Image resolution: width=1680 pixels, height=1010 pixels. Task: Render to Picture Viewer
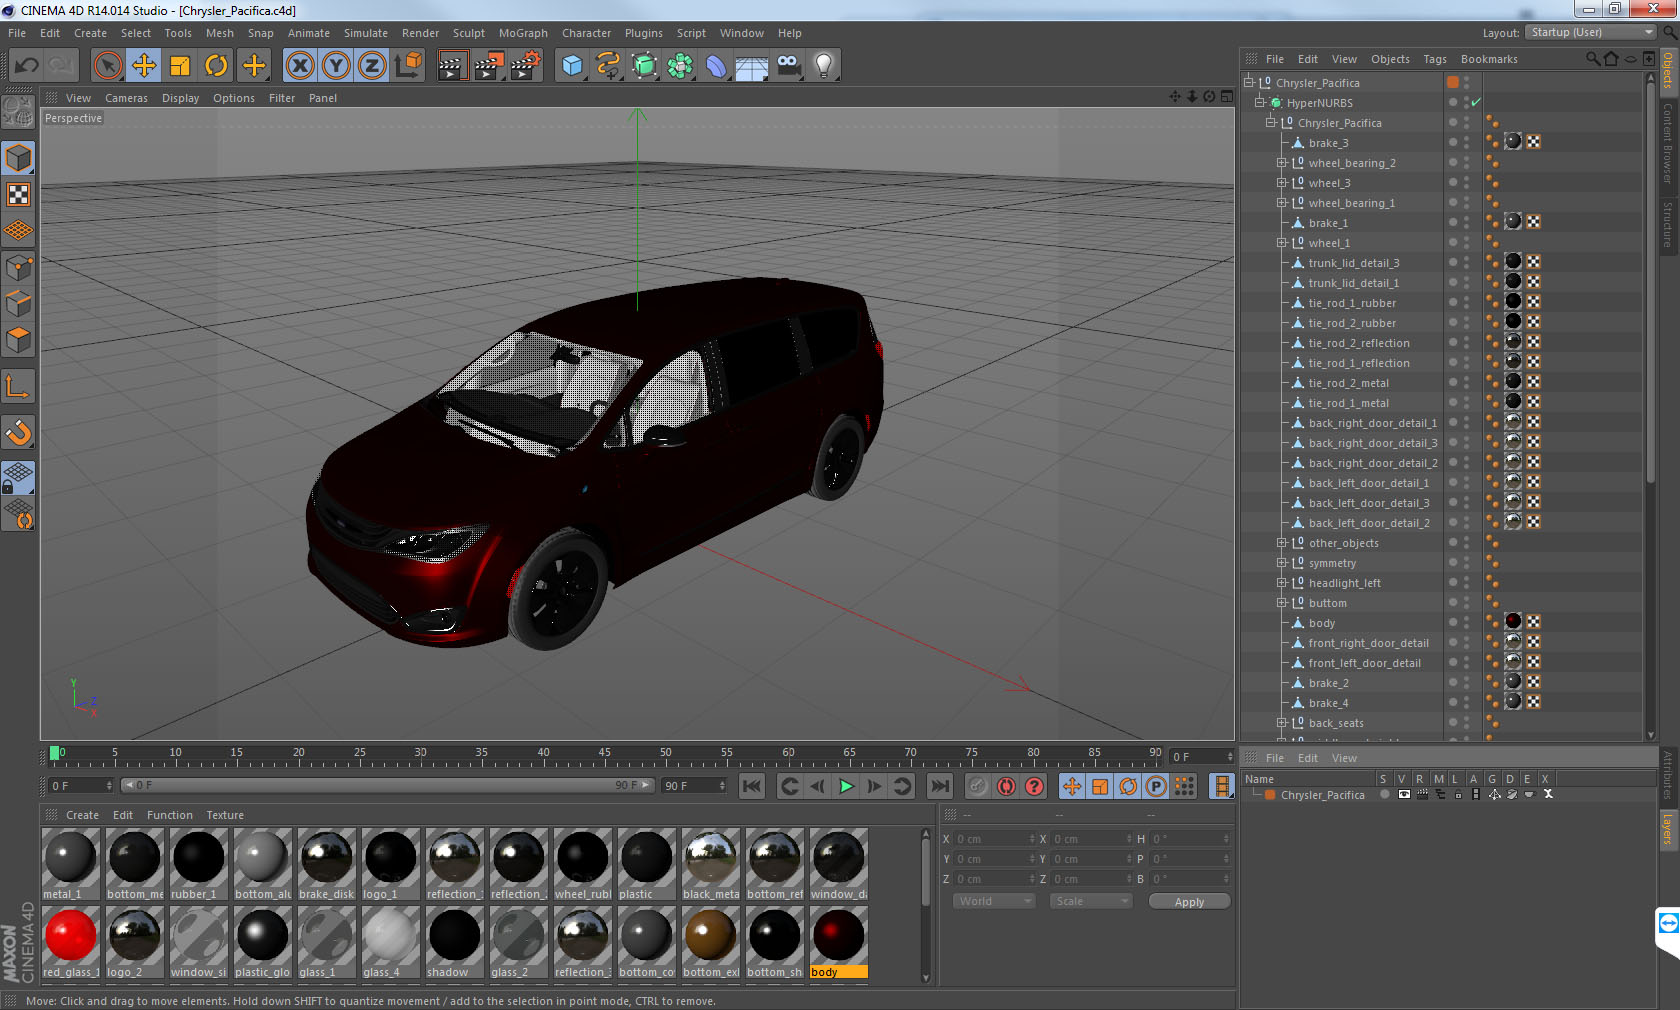click(489, 66)
